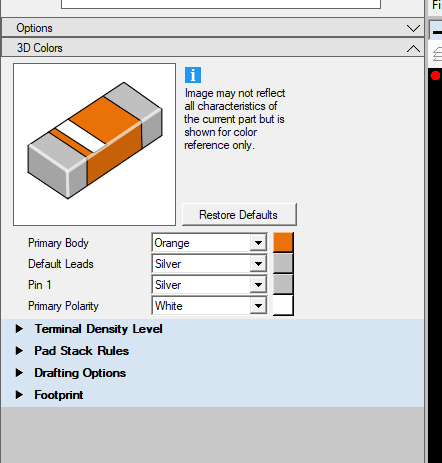Click the orange Primary Body color swatch
The image size is (442, 463).
(x=283, y=242)
